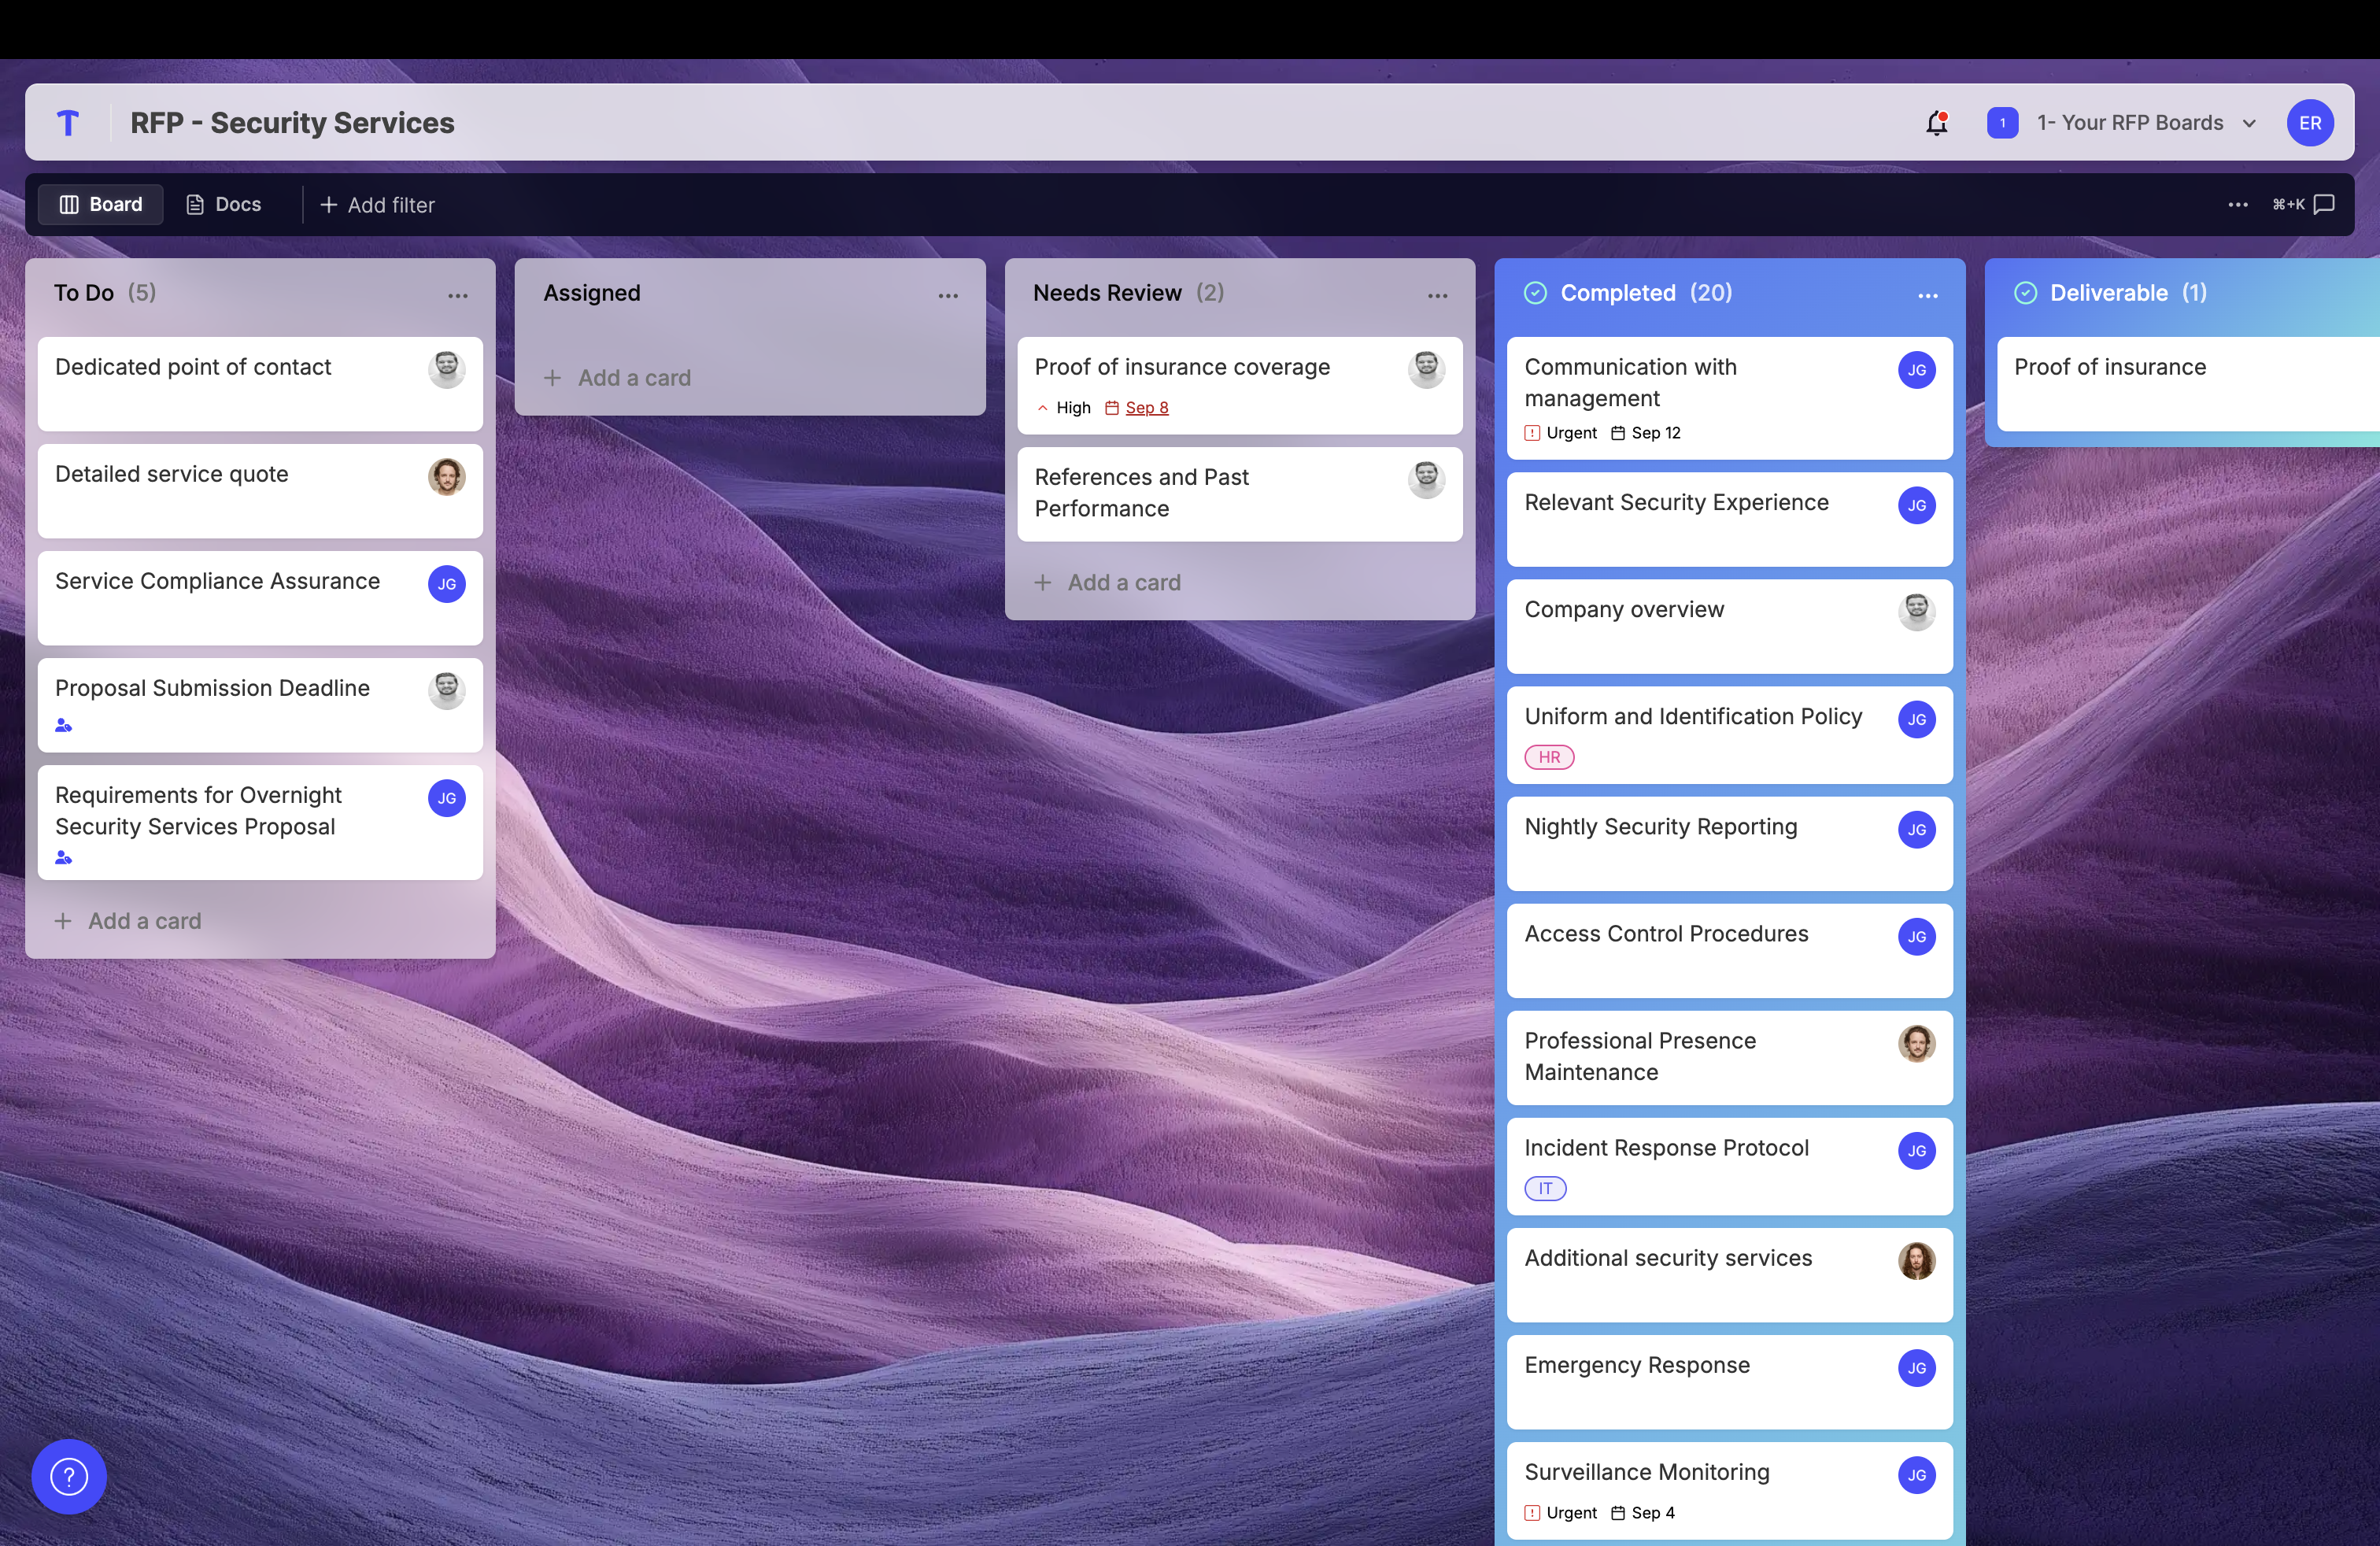
Task: Click Add filter button
Action: pyautogui.click(x=377, y=205)
